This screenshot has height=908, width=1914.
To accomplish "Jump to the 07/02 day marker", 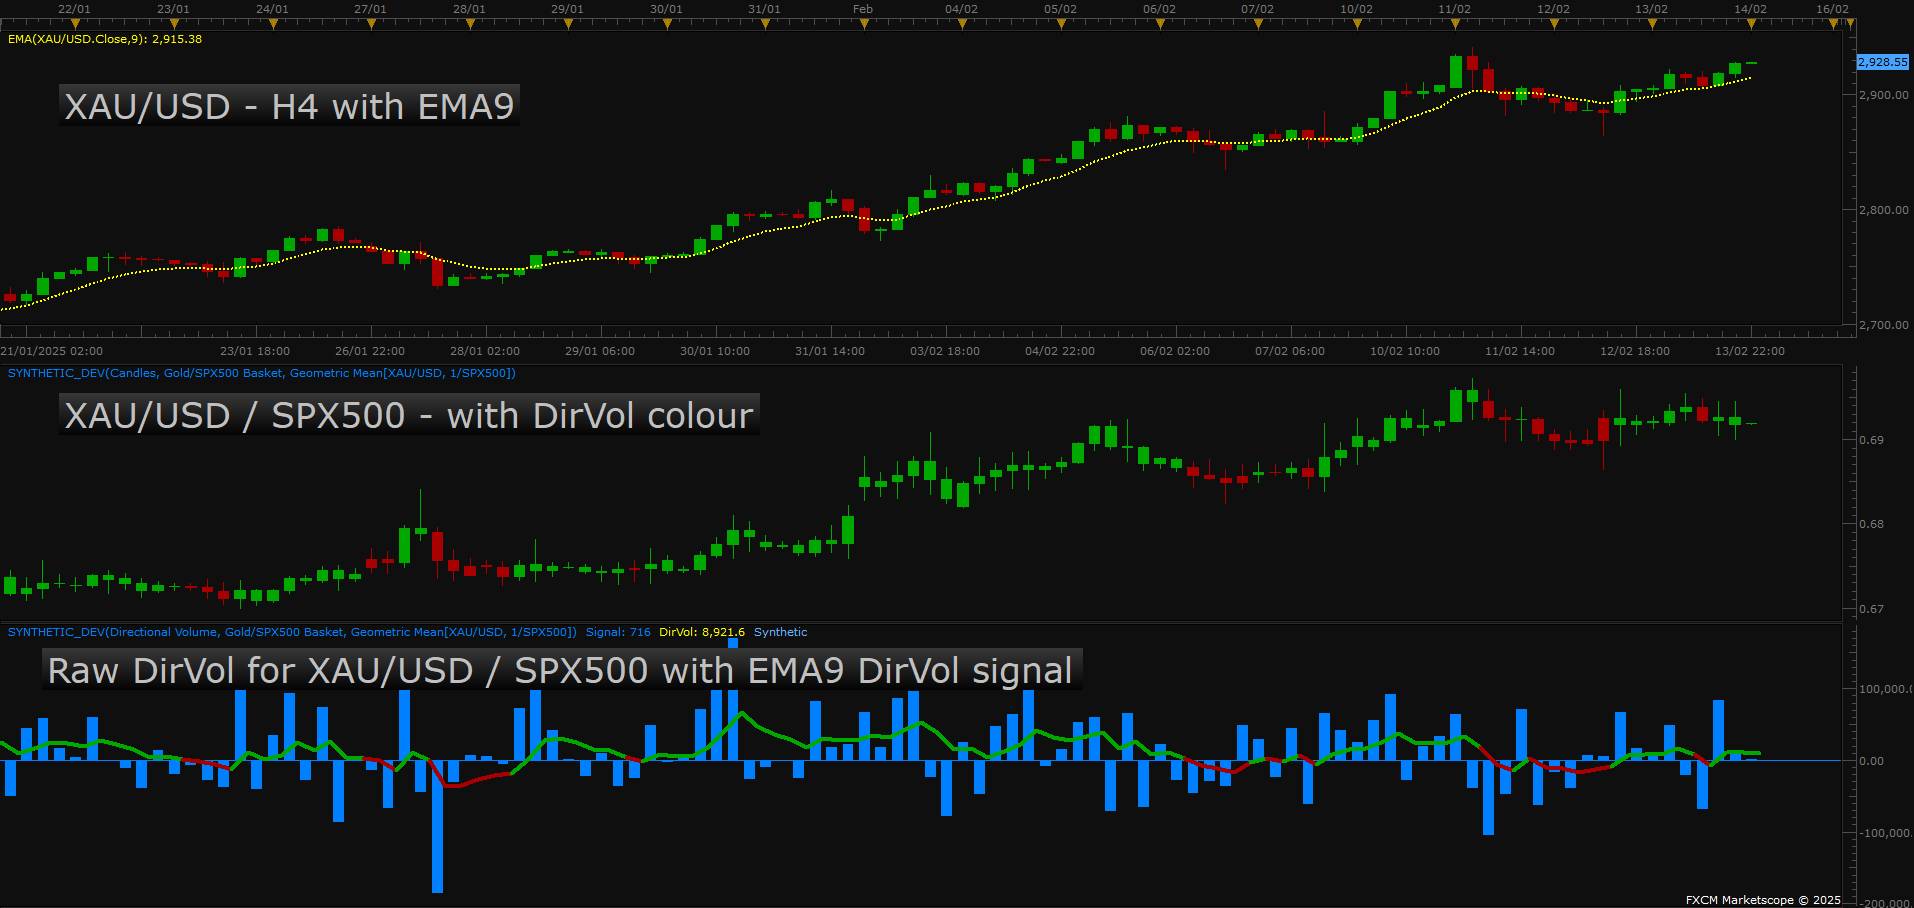I will pos(1258,24).
